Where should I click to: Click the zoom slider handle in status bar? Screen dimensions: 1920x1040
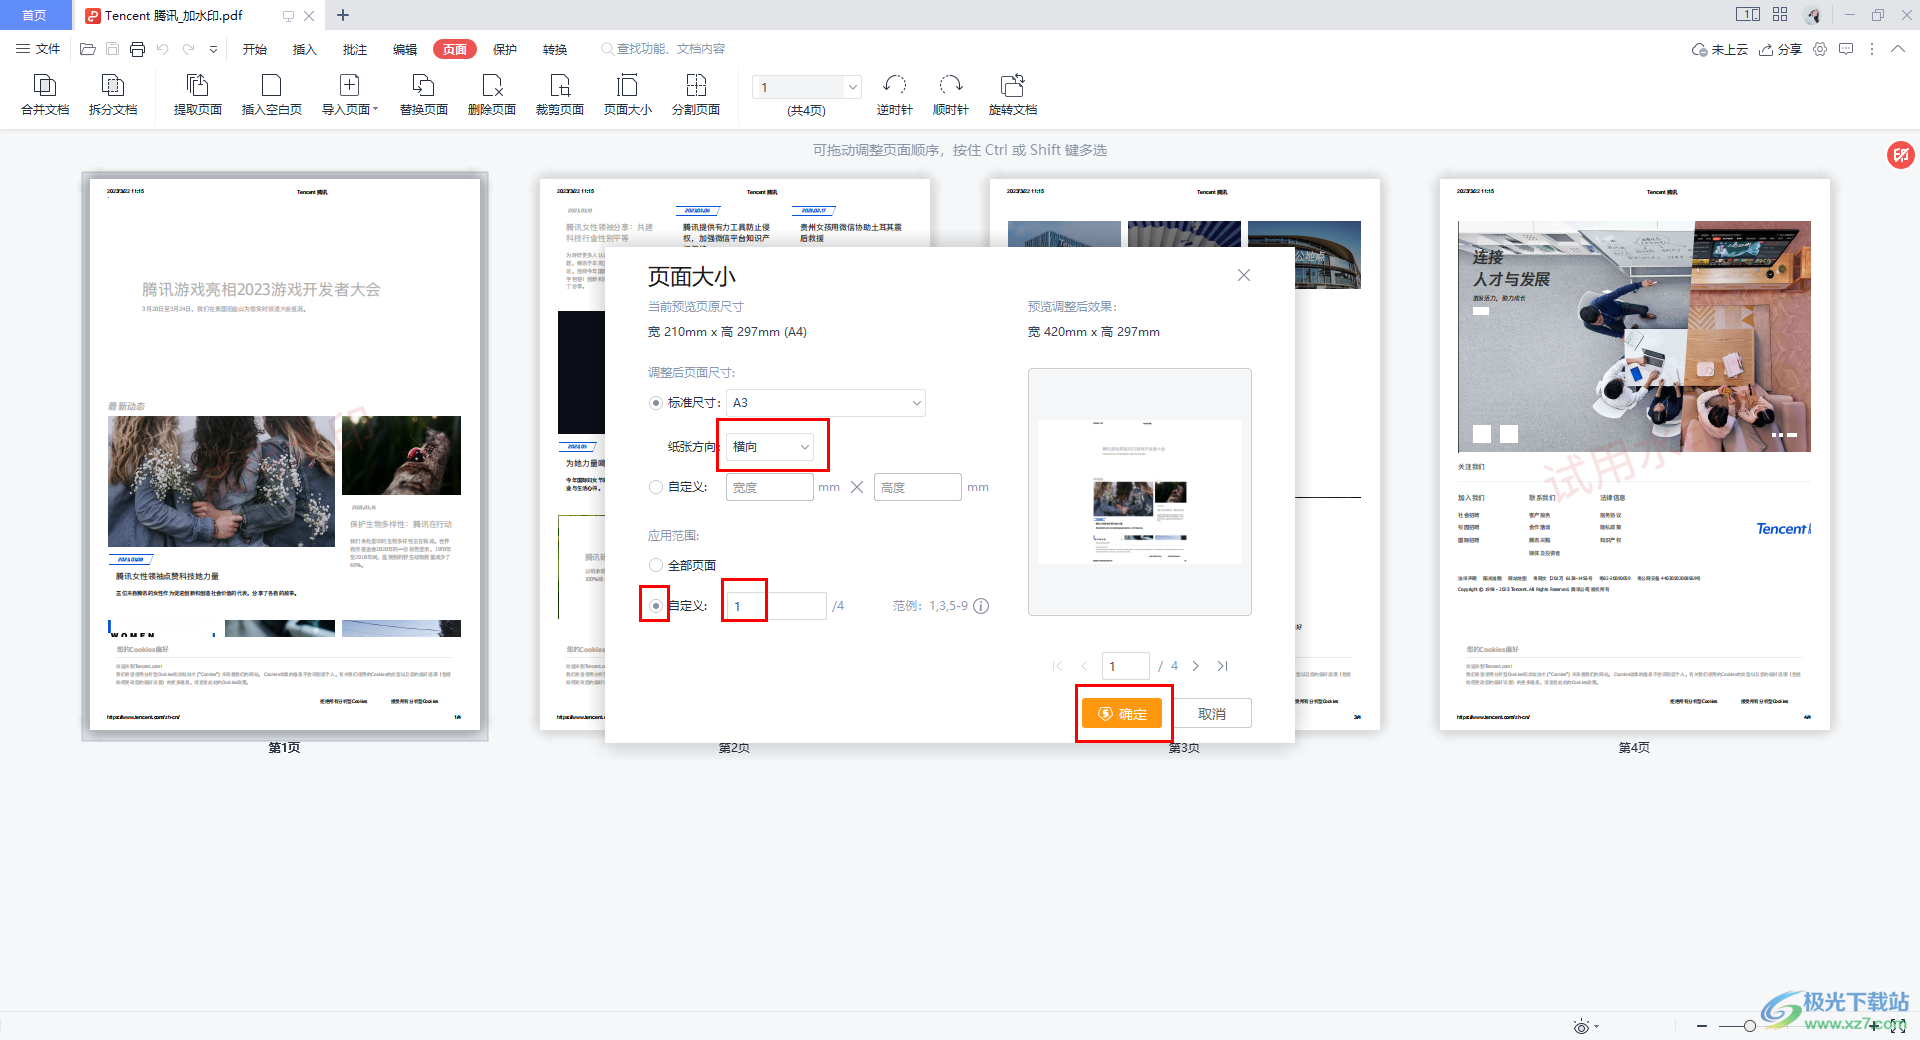coord(1749,1026)
